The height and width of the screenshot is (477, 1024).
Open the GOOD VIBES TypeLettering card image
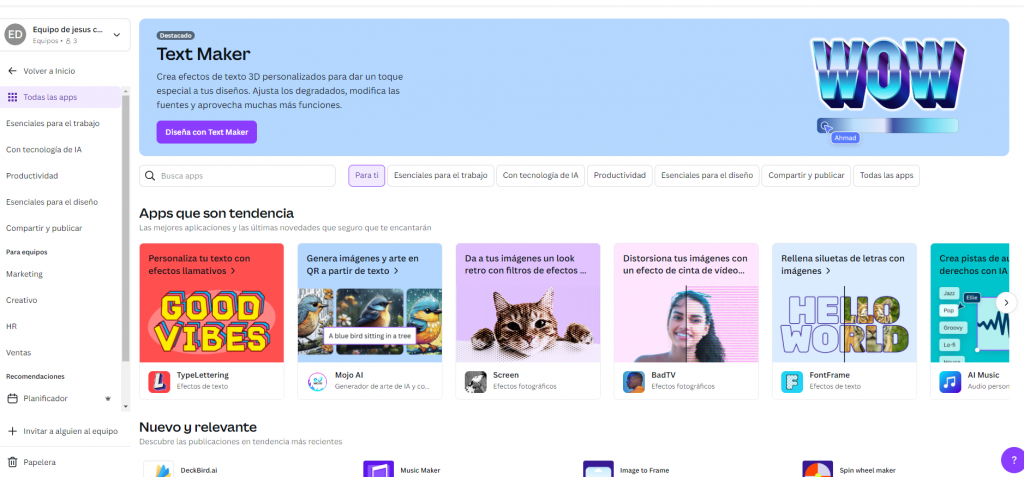coord(212,321)
